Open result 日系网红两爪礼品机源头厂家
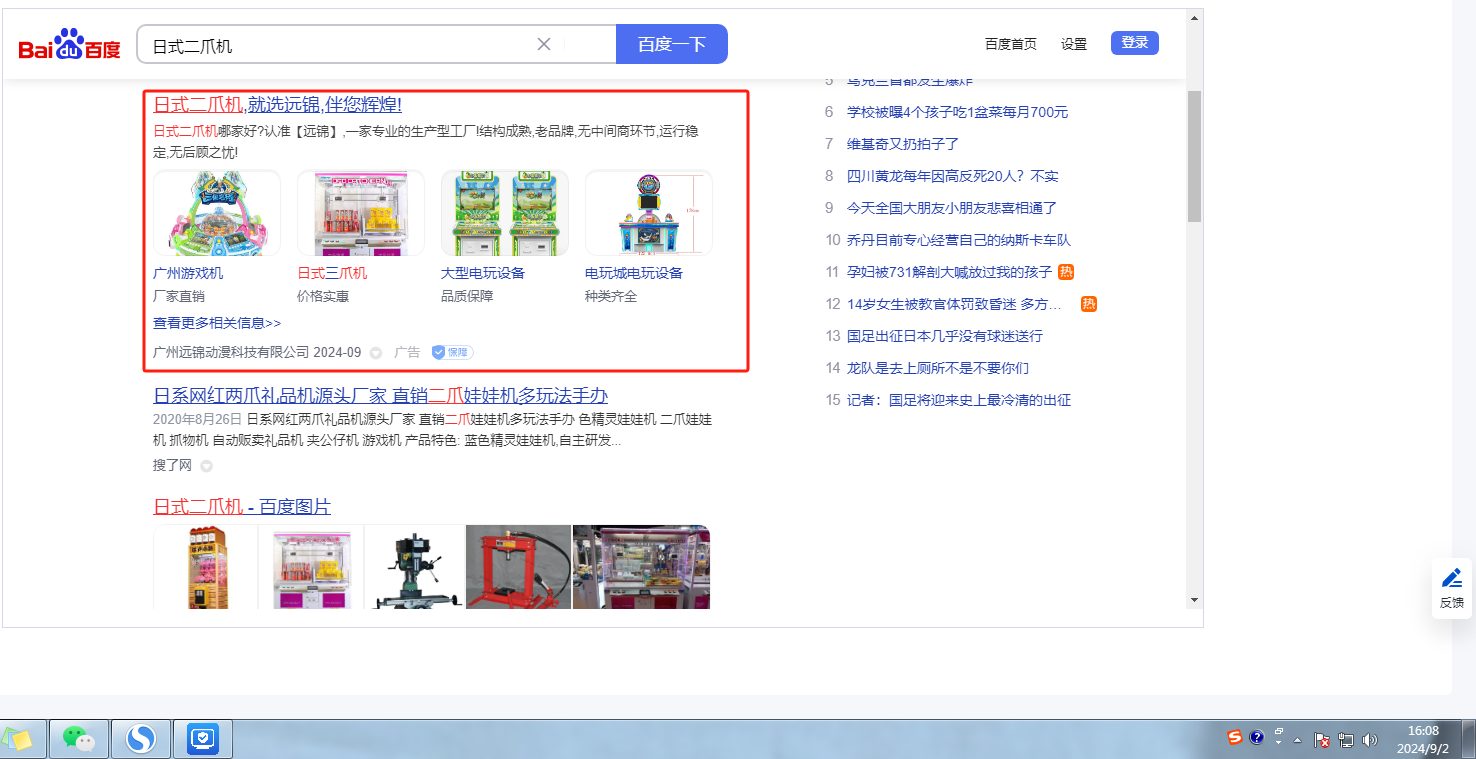The height and width of the screenshot is (759, 1476). pyautogui.click(x=380, y=395)
